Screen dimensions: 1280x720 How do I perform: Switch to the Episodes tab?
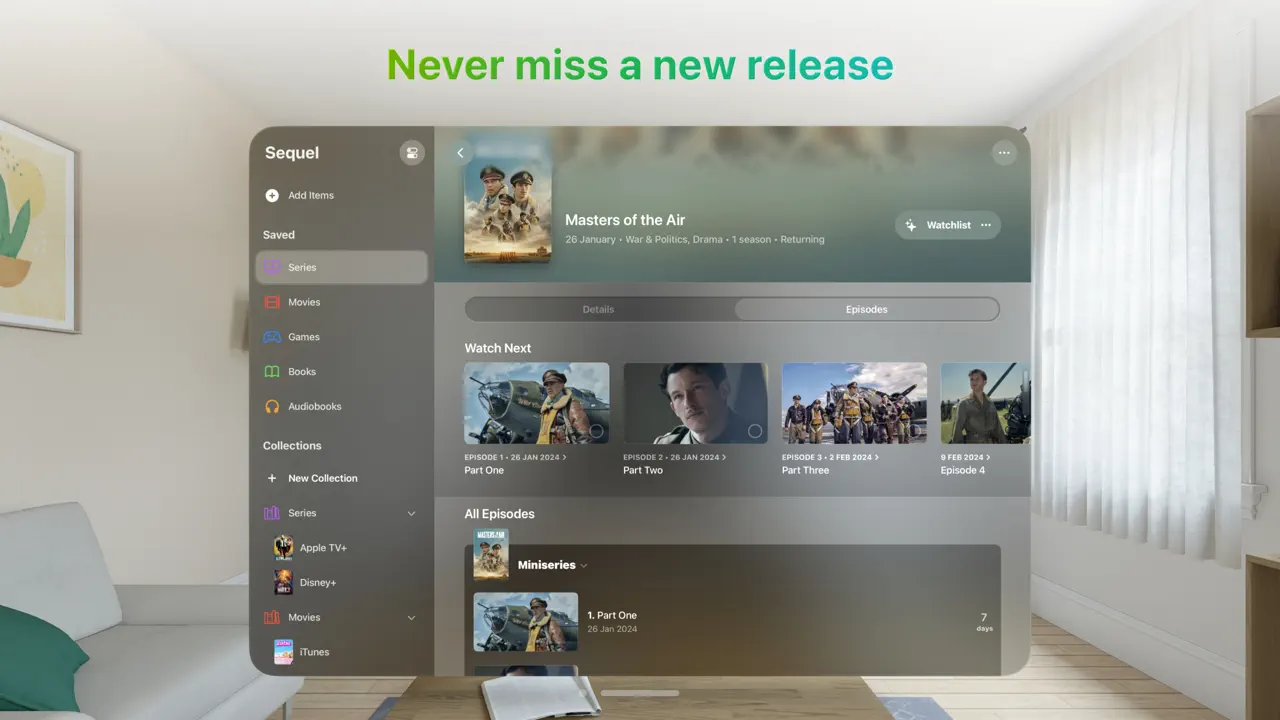point(867,309)
